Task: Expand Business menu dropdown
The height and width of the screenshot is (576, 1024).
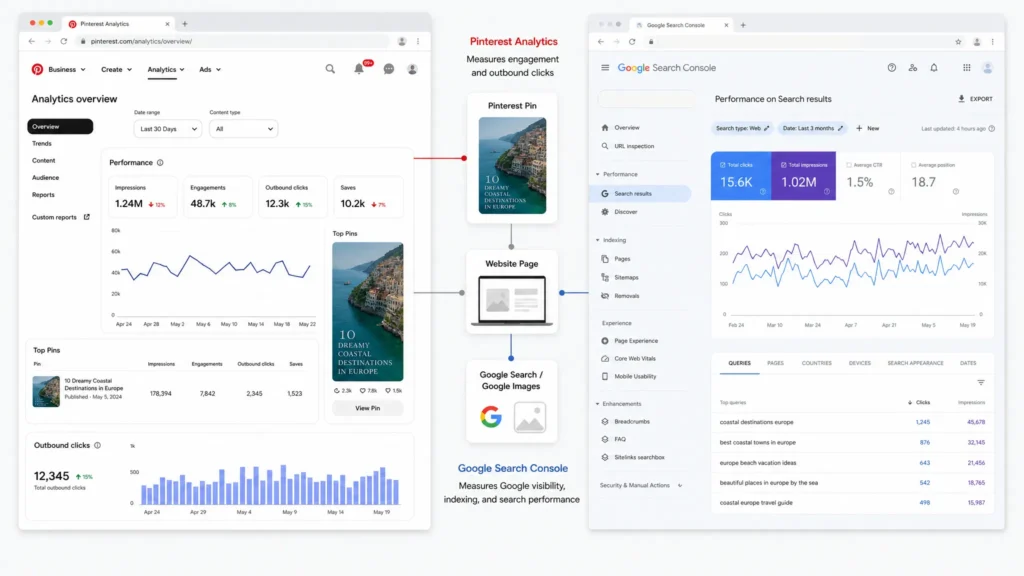Action: (x=67, y=69)
